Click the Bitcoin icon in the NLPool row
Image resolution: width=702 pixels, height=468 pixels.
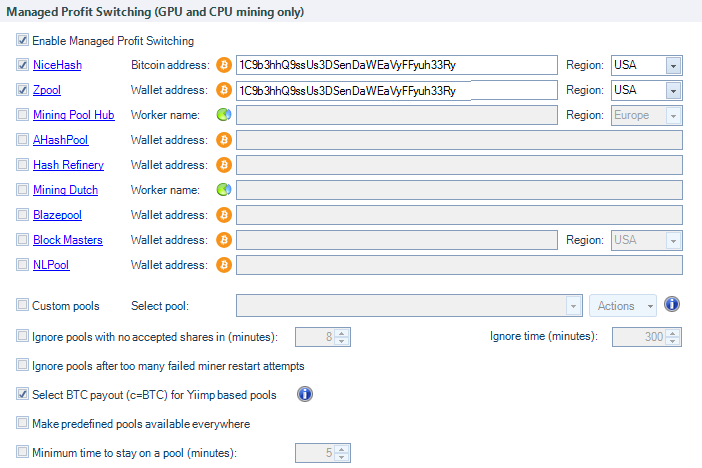[x=224, y=265]
